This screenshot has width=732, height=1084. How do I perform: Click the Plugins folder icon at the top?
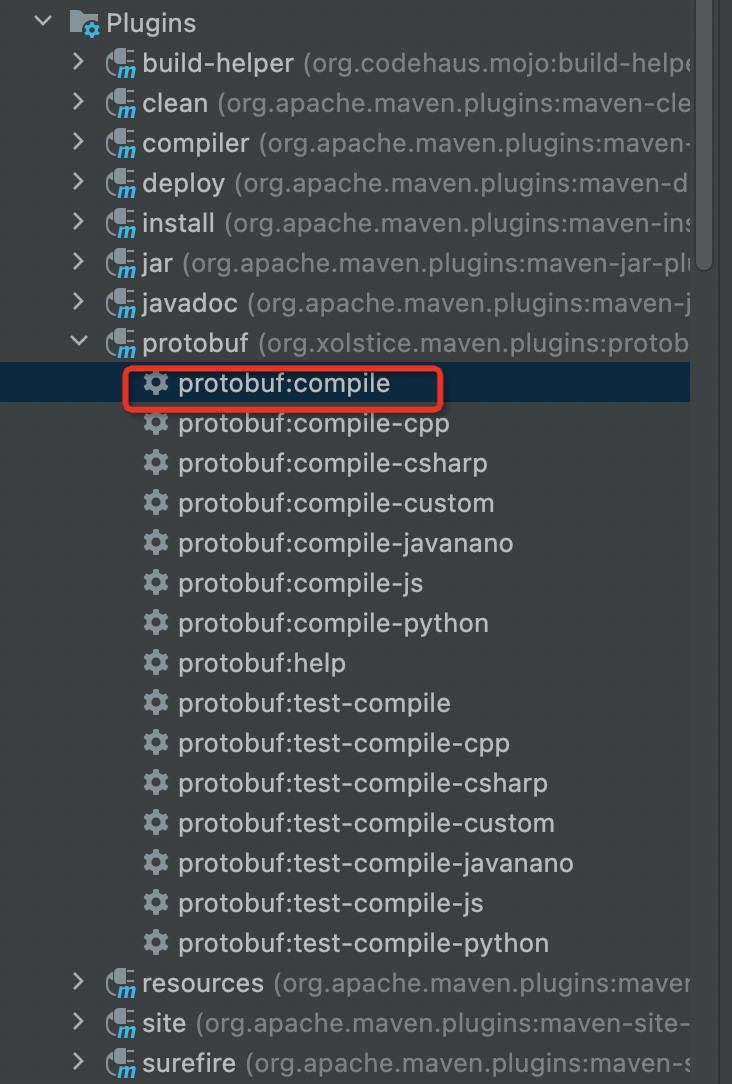coord(83,22)
